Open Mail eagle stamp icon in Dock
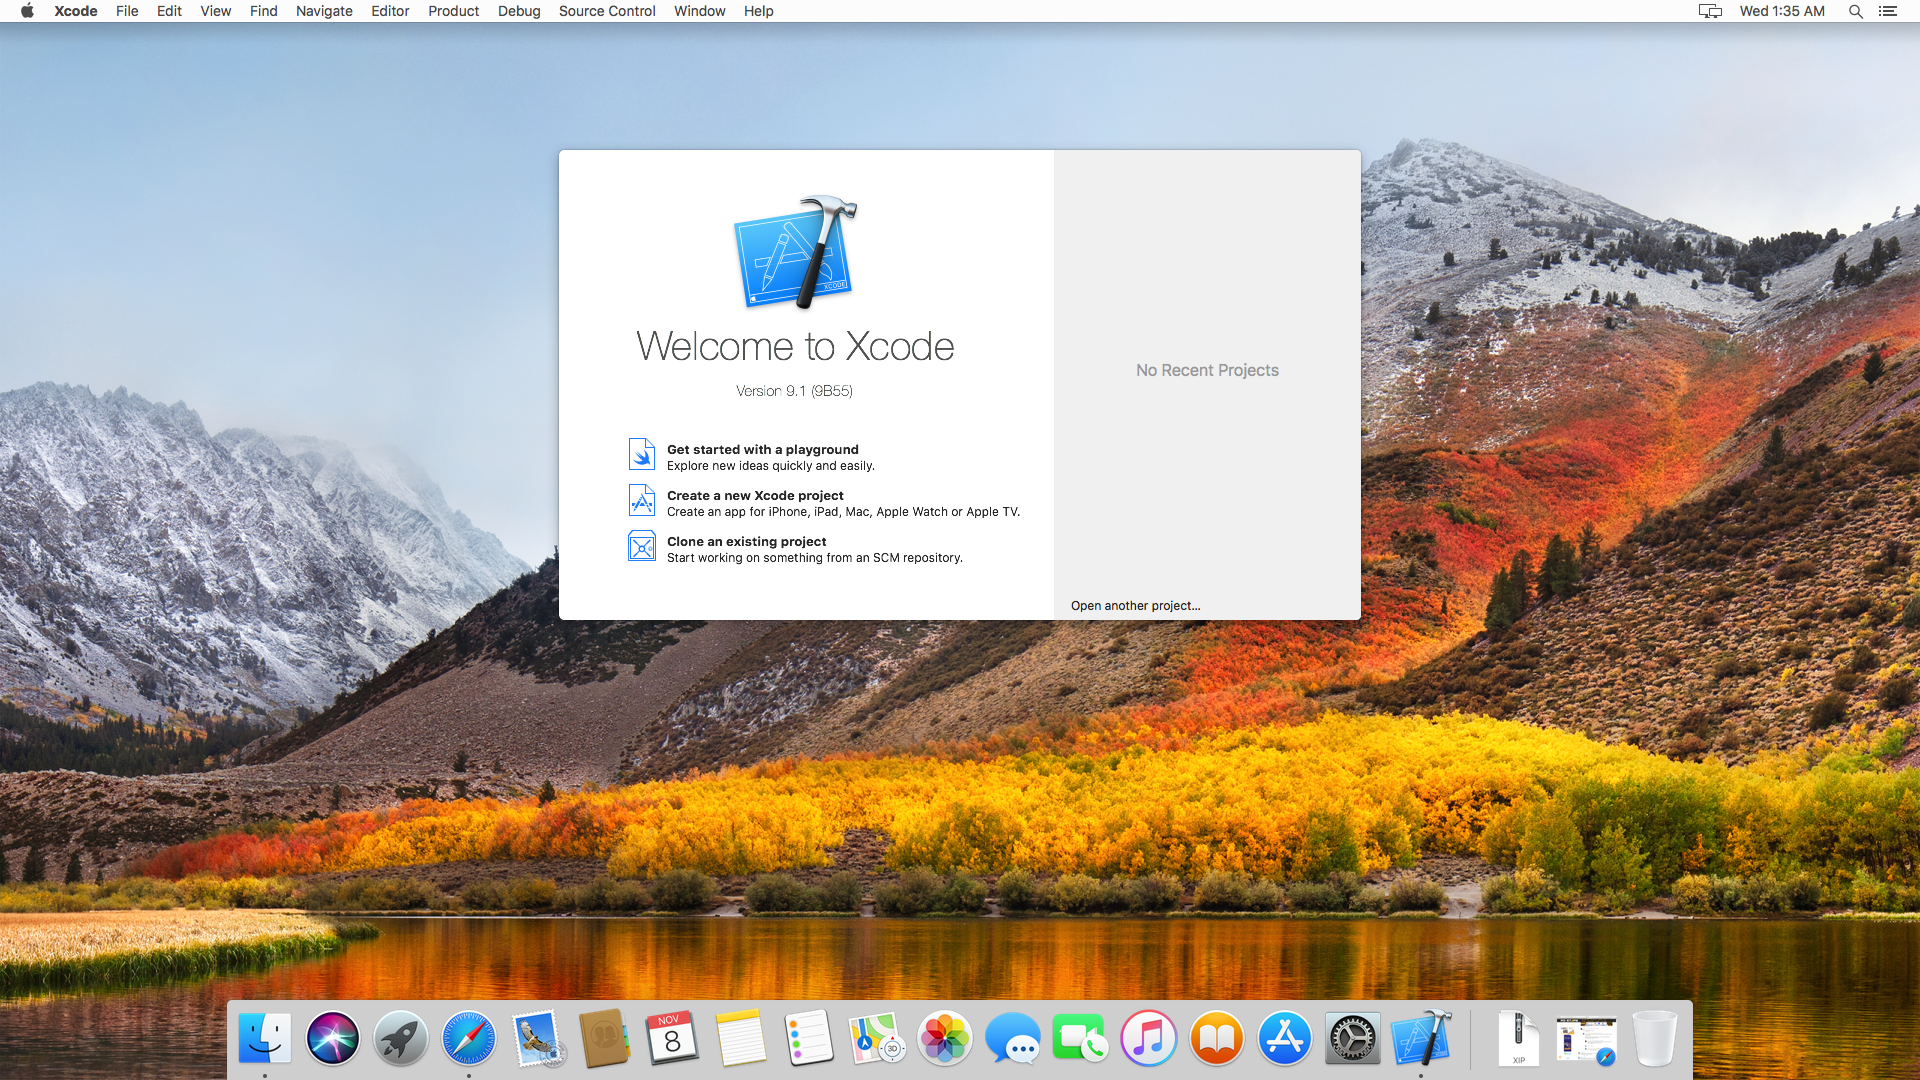This screenshot has height=1080, width=1920. pos(538,1038)
